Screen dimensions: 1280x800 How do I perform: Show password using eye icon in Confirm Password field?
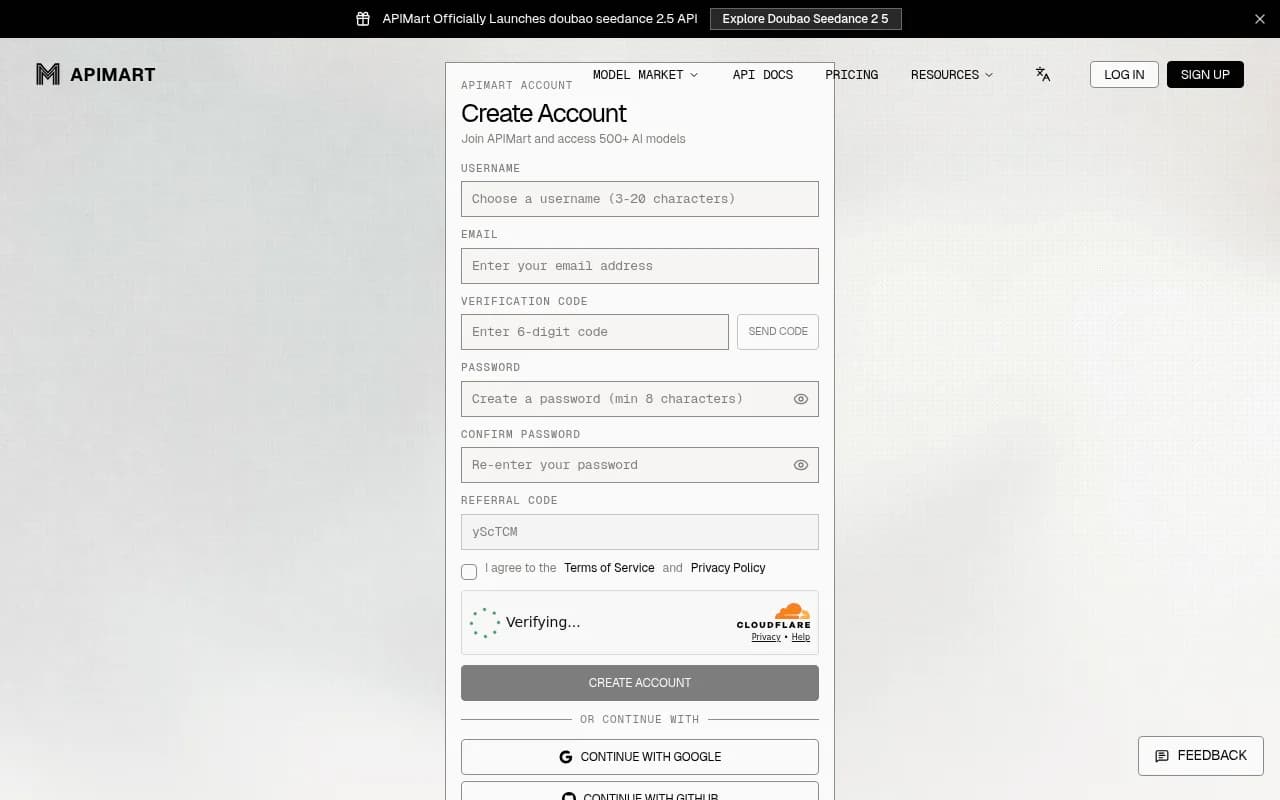801,465
